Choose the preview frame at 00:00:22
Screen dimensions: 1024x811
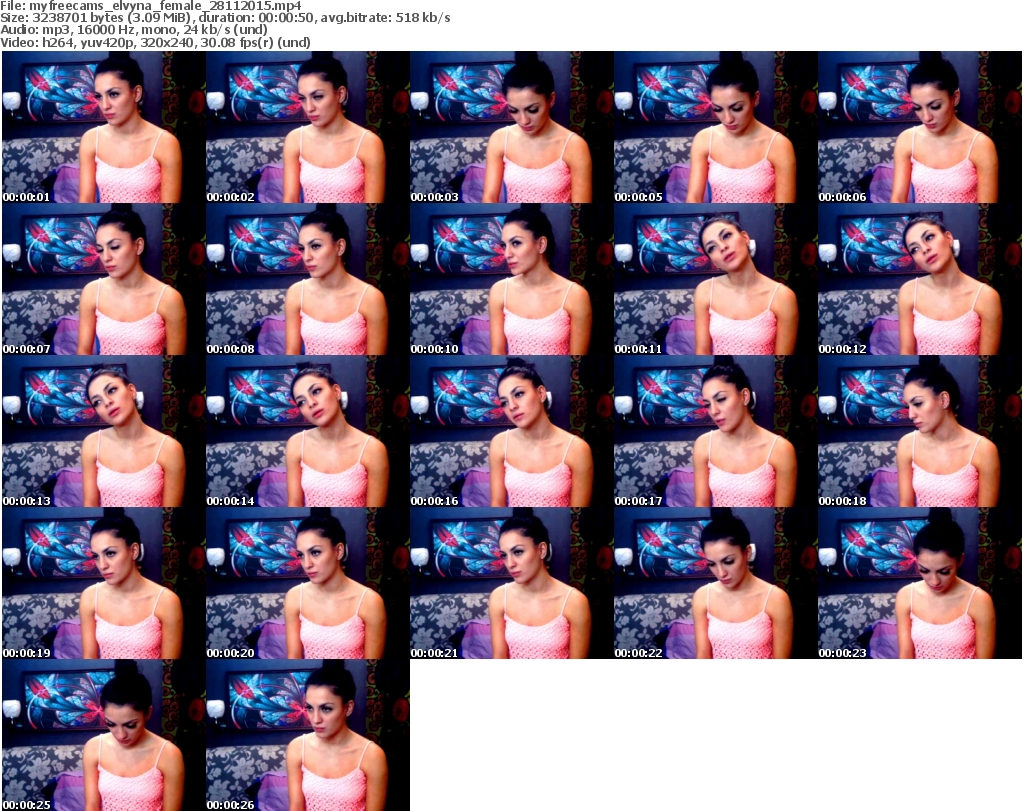tap(715, 583)
